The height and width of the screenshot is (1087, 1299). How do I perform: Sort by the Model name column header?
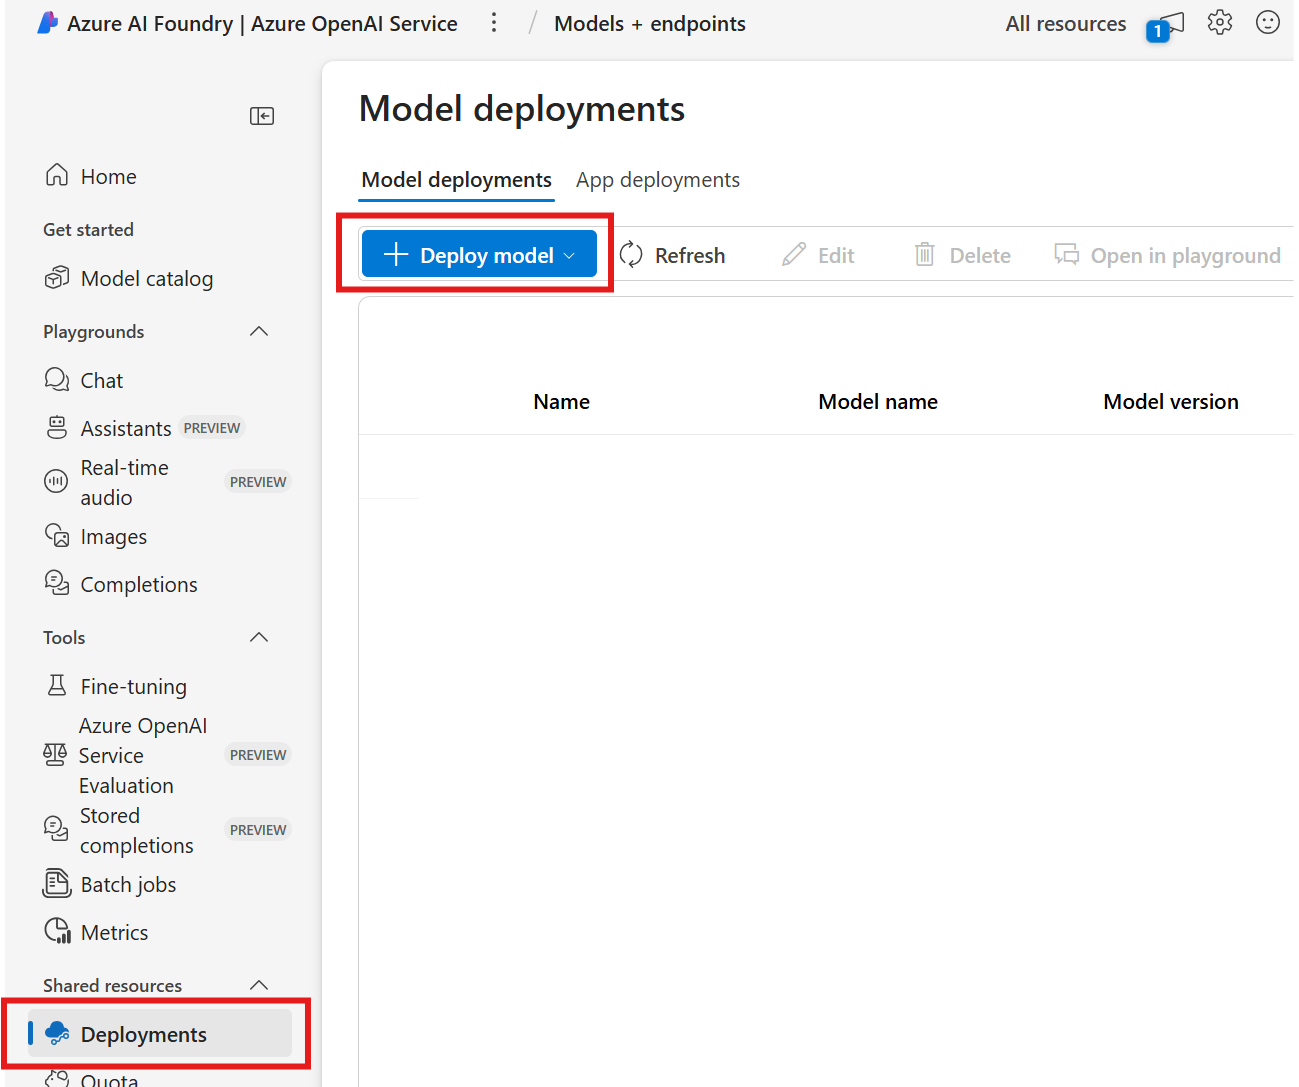tap(877, 402)
